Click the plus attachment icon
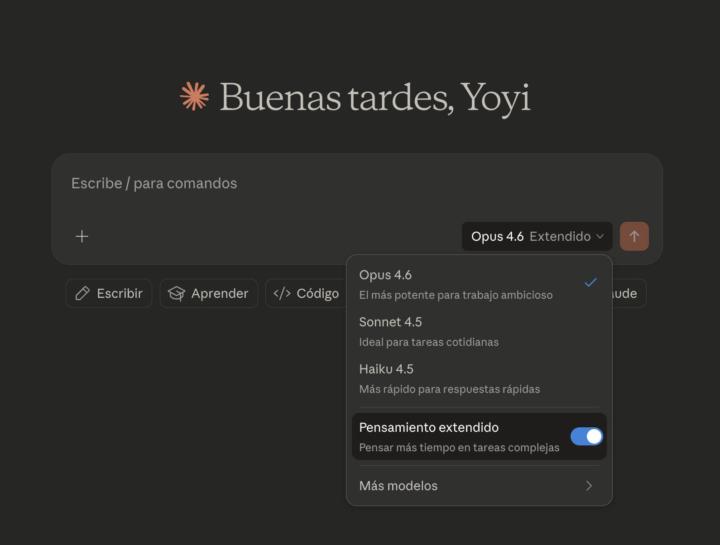The image size is (720, 545). (82, 236)
